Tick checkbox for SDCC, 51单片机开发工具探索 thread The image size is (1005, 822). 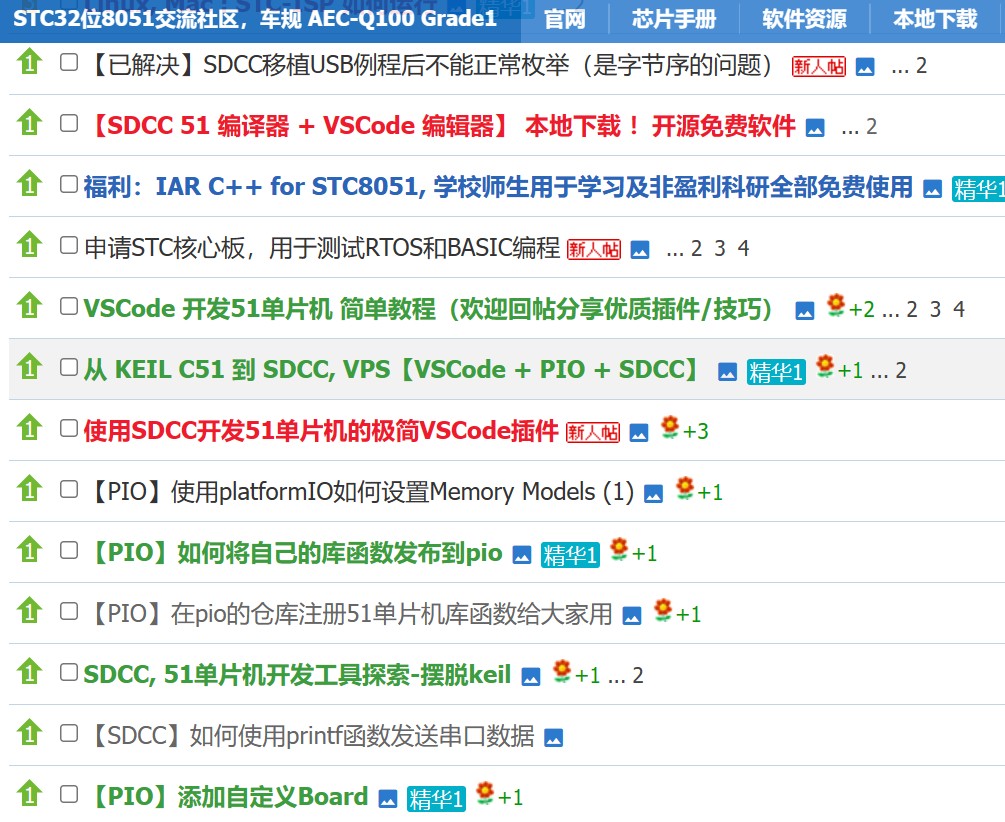(69, 672)
